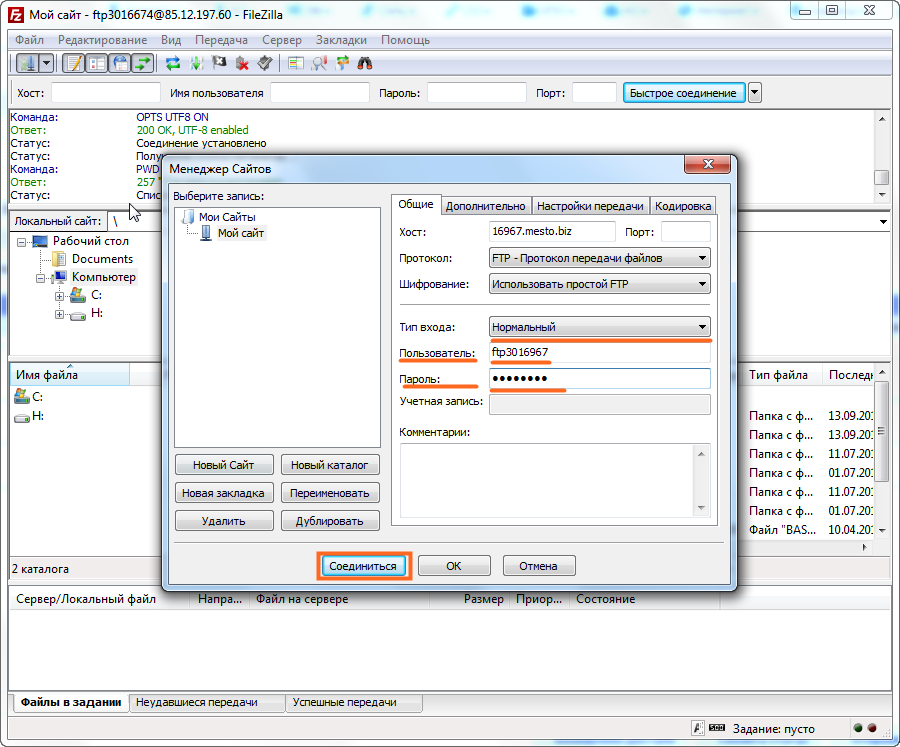Screen dimensions: 900x747
Task: Switch to 'Кодировка' tab
Action: [683, 206]
